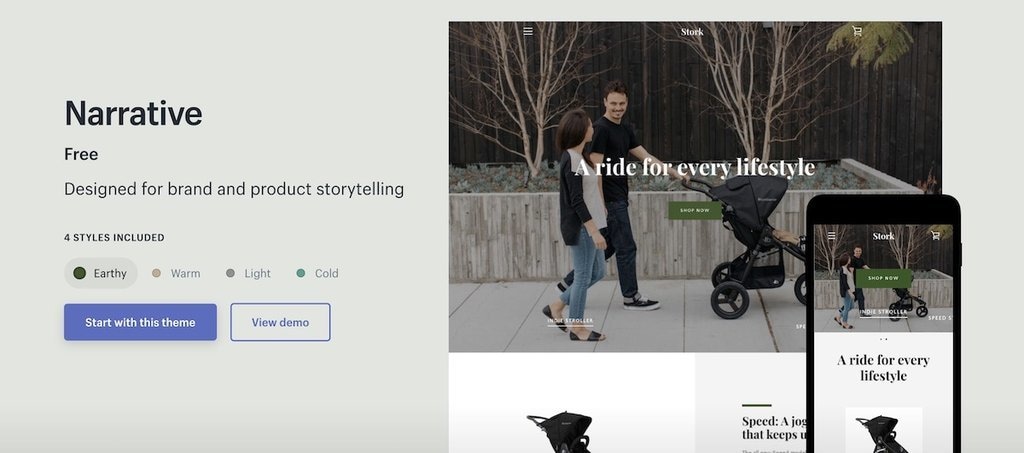Click Stork logo in desktop preview

coord(692,31)
